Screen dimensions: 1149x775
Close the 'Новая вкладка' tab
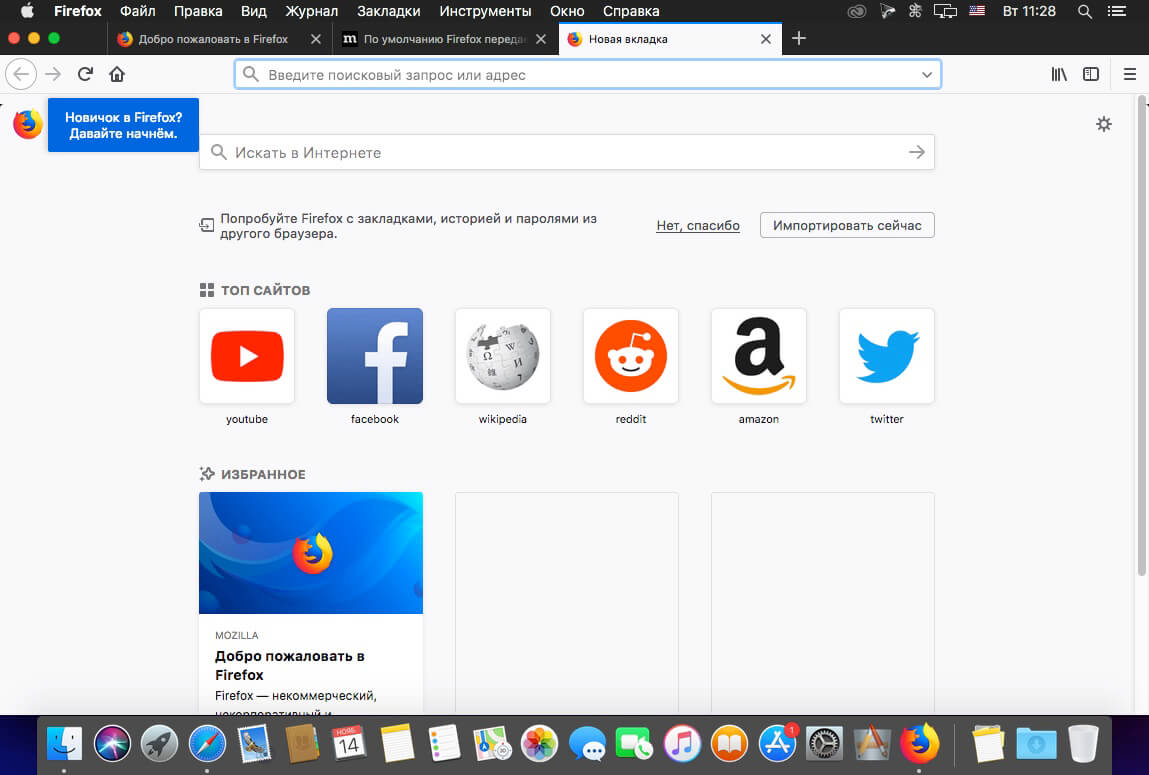click(x=766, y=39)
